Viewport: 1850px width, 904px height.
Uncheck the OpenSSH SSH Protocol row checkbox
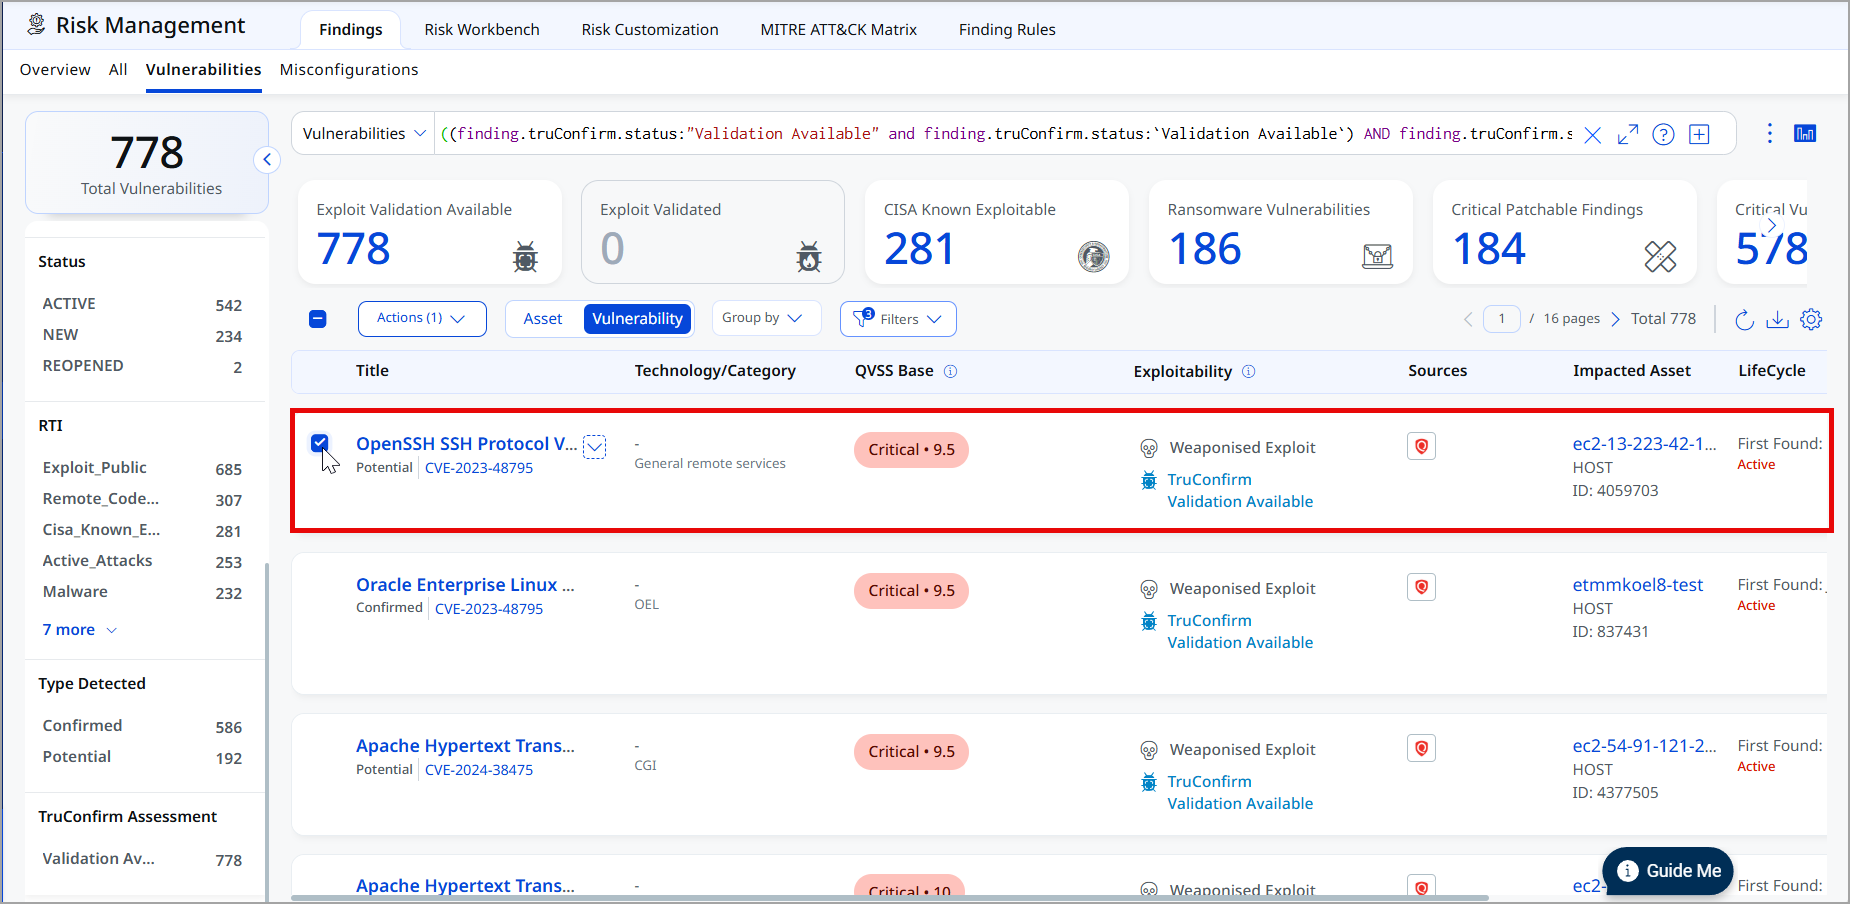[319, 442]
